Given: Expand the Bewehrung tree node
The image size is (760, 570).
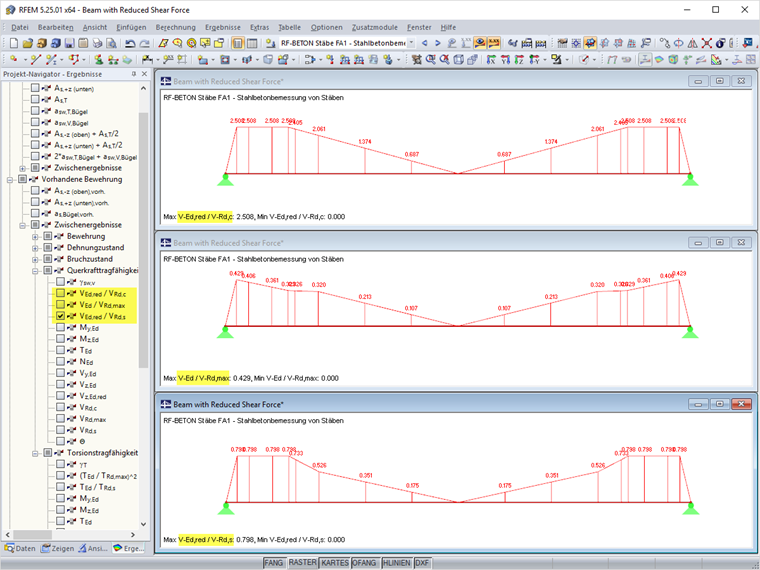Looking at the screenshot, I should (x=36, y=236).
